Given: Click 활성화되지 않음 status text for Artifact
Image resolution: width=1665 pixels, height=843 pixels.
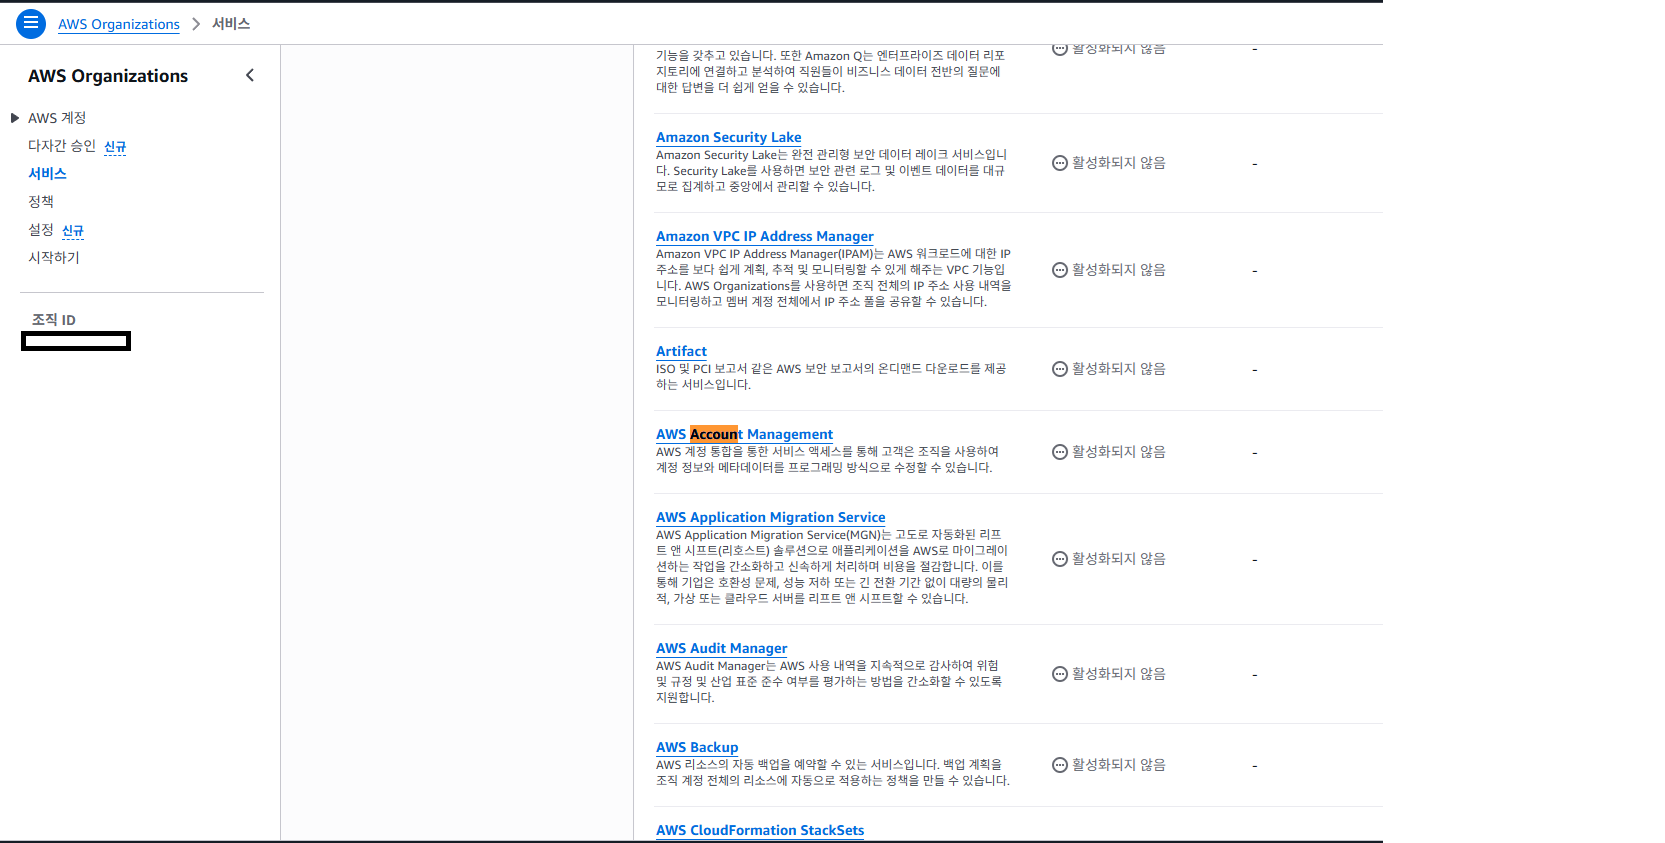Looking at the screenshot, I should click(x=1119, y=369).
